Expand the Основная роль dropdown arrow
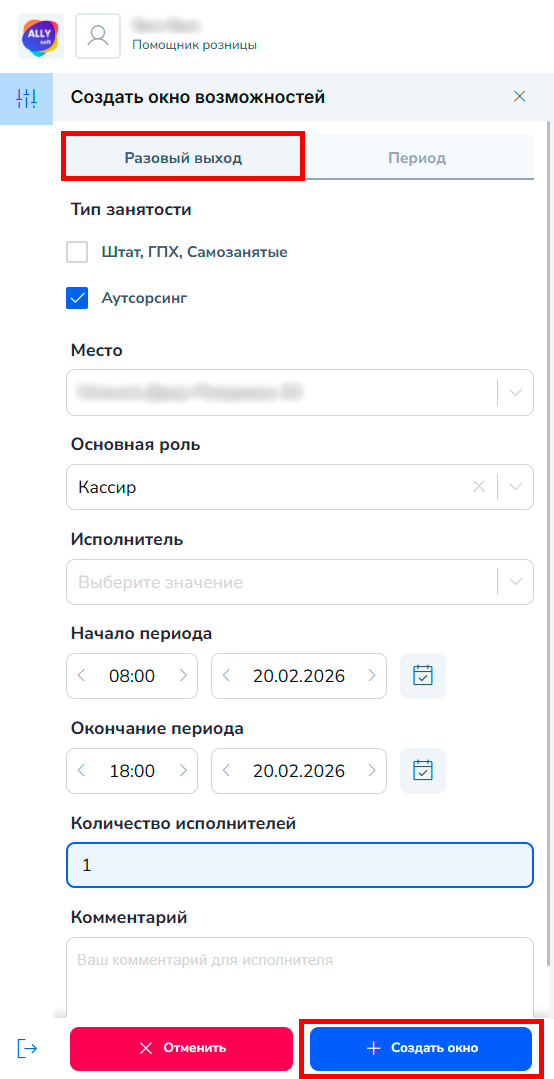The width and height of the screenshot is (554, 1079). coord(515,487)
